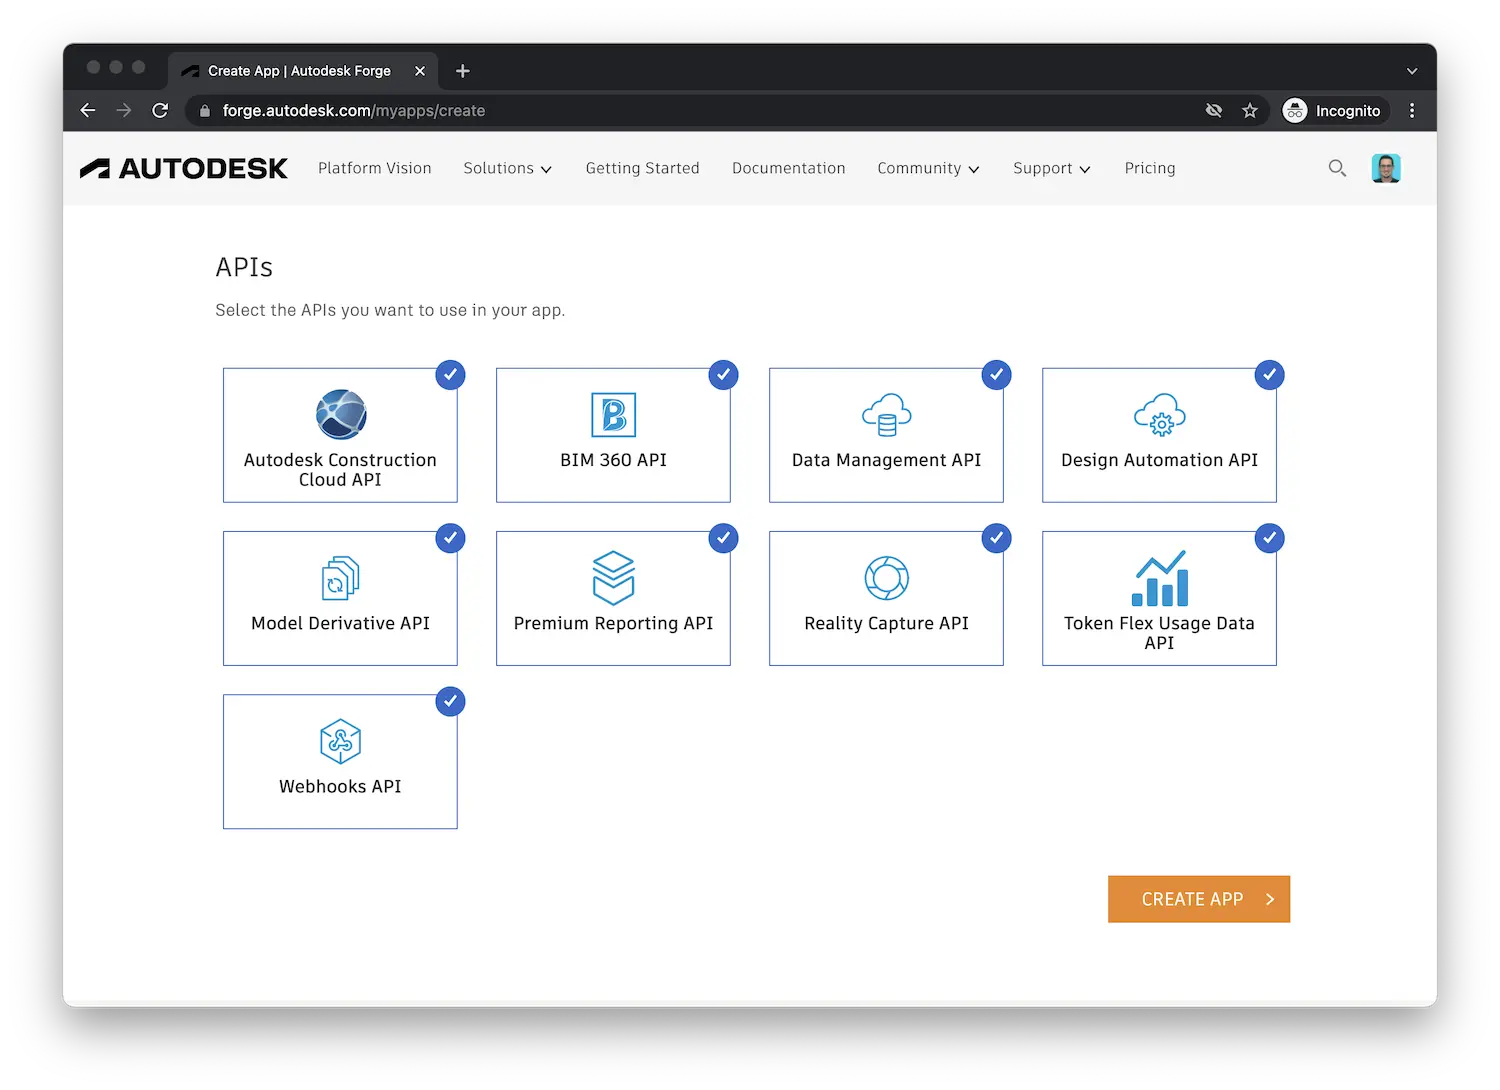Uncheck Webhooks API checkmark
This screenshot has width=1500, height=1090.
451,702
